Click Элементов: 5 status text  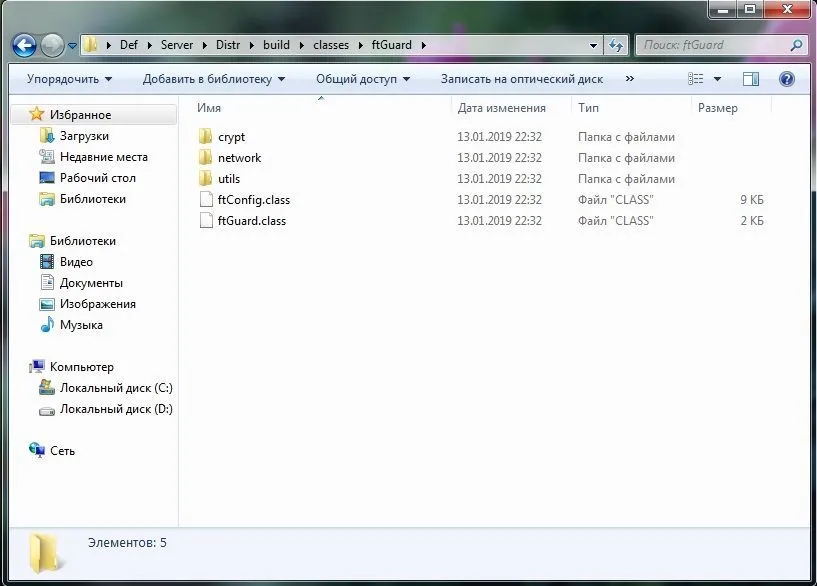pos(127,543)
